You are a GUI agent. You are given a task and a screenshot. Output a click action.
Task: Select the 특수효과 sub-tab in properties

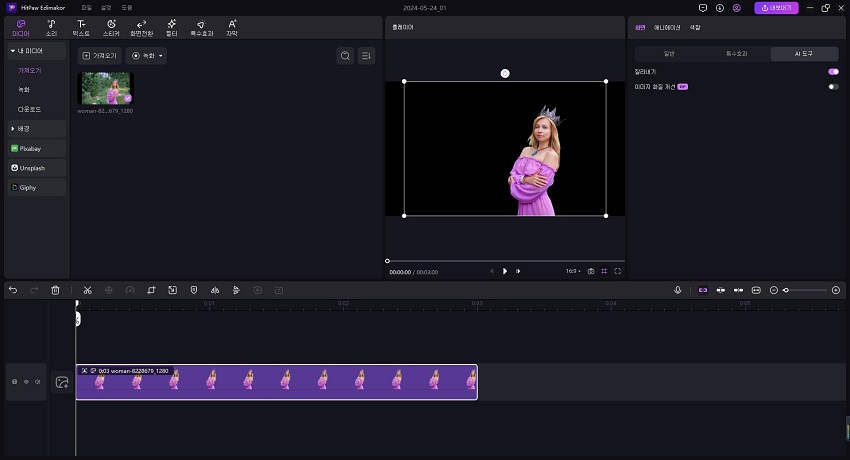(737, 54)
